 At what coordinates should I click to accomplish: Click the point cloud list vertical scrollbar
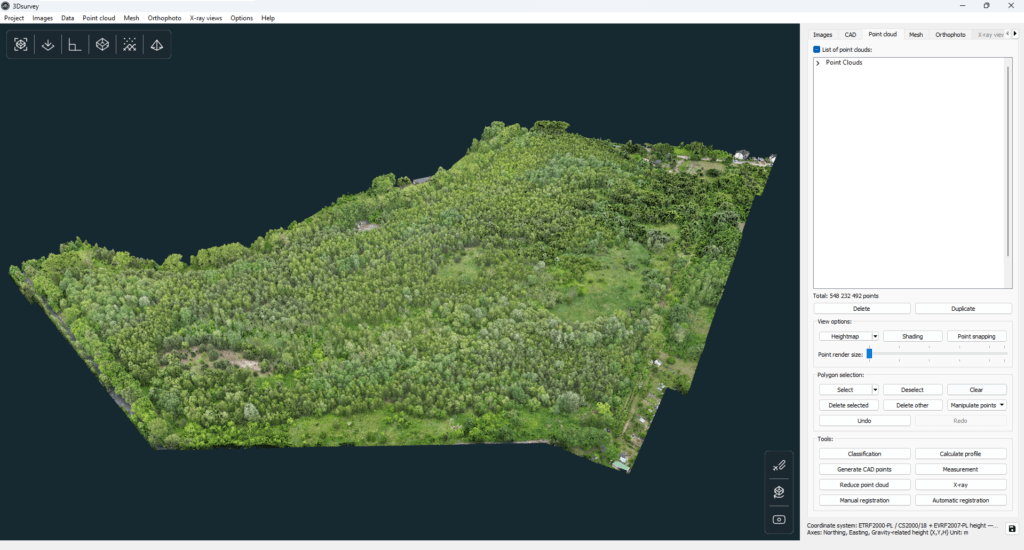[1008, 160]
